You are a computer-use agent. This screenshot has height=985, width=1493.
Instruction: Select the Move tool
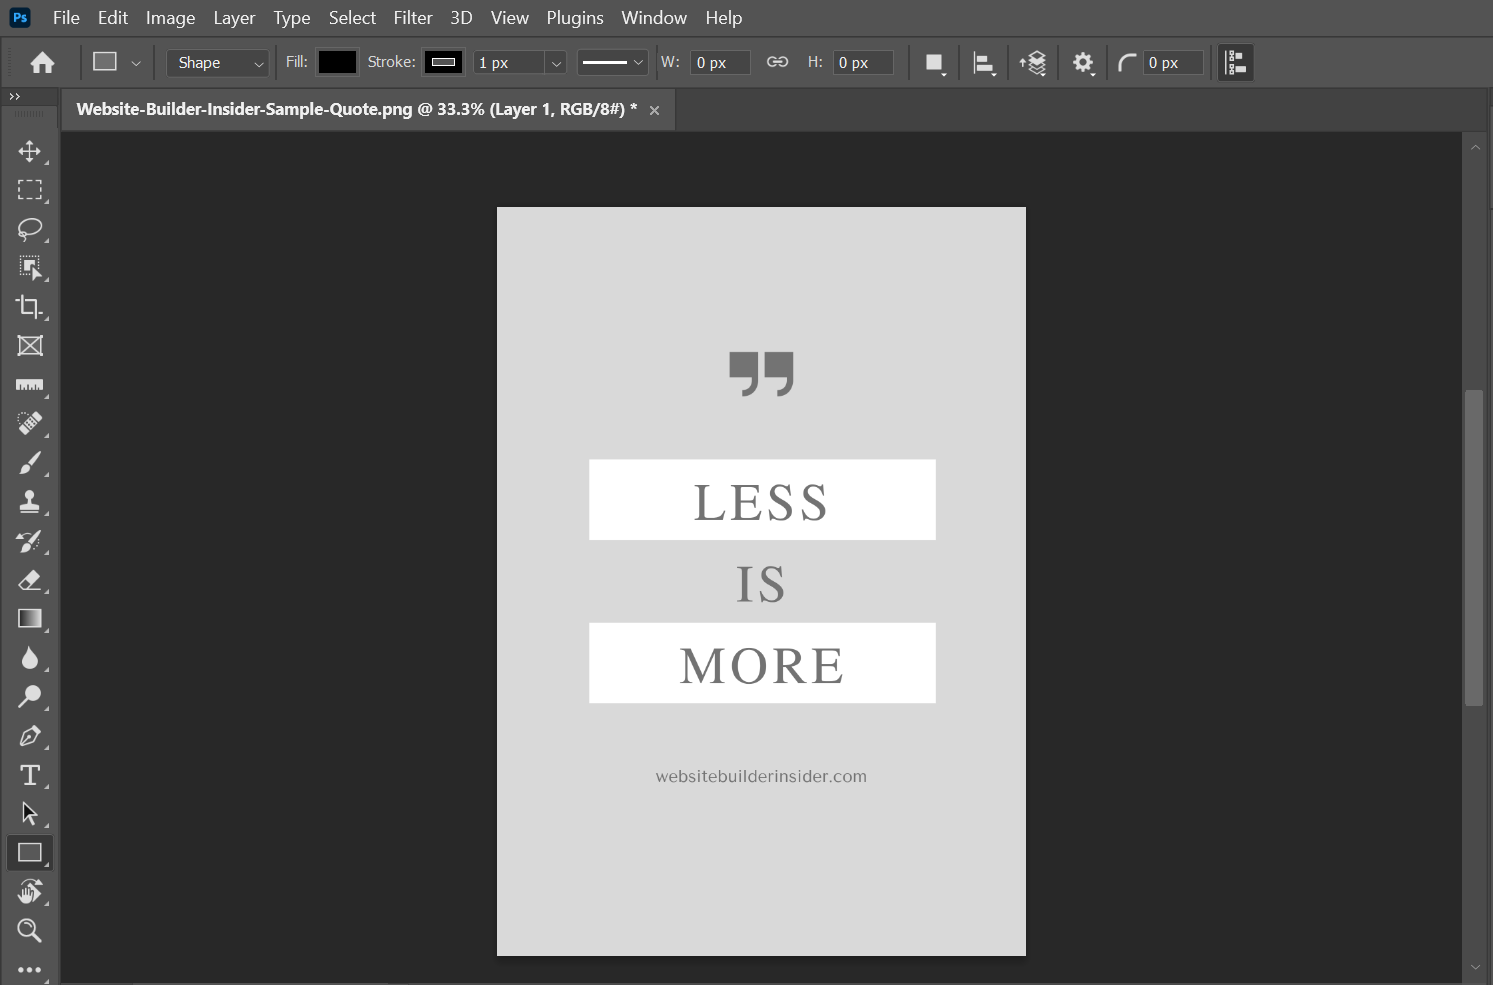[29, 151]
